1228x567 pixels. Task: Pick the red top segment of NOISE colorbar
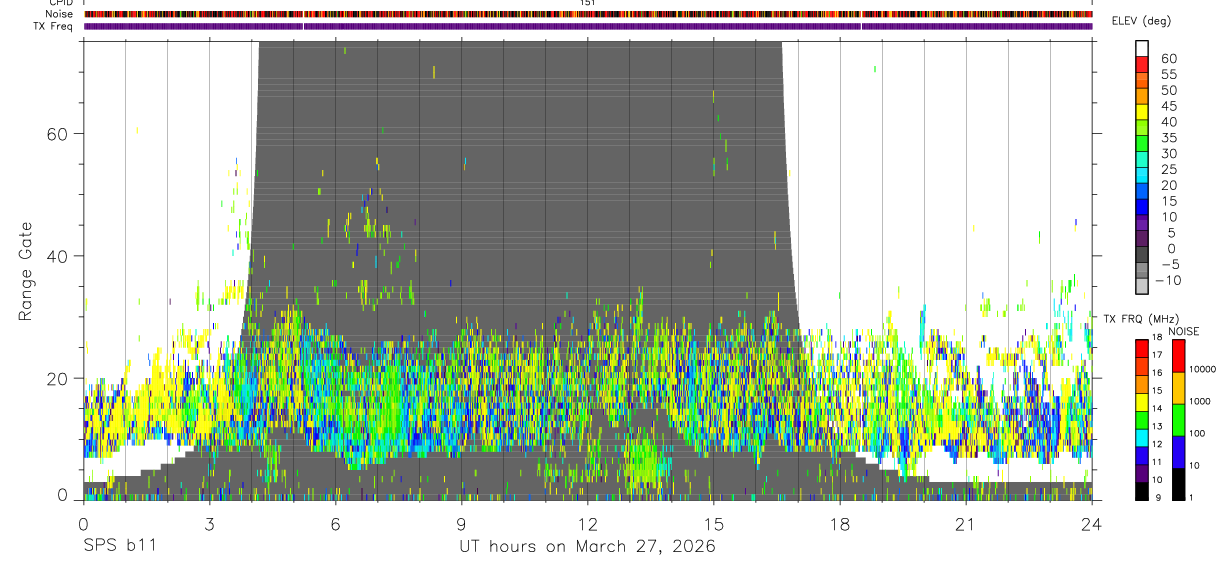(x=1179, y=356)
